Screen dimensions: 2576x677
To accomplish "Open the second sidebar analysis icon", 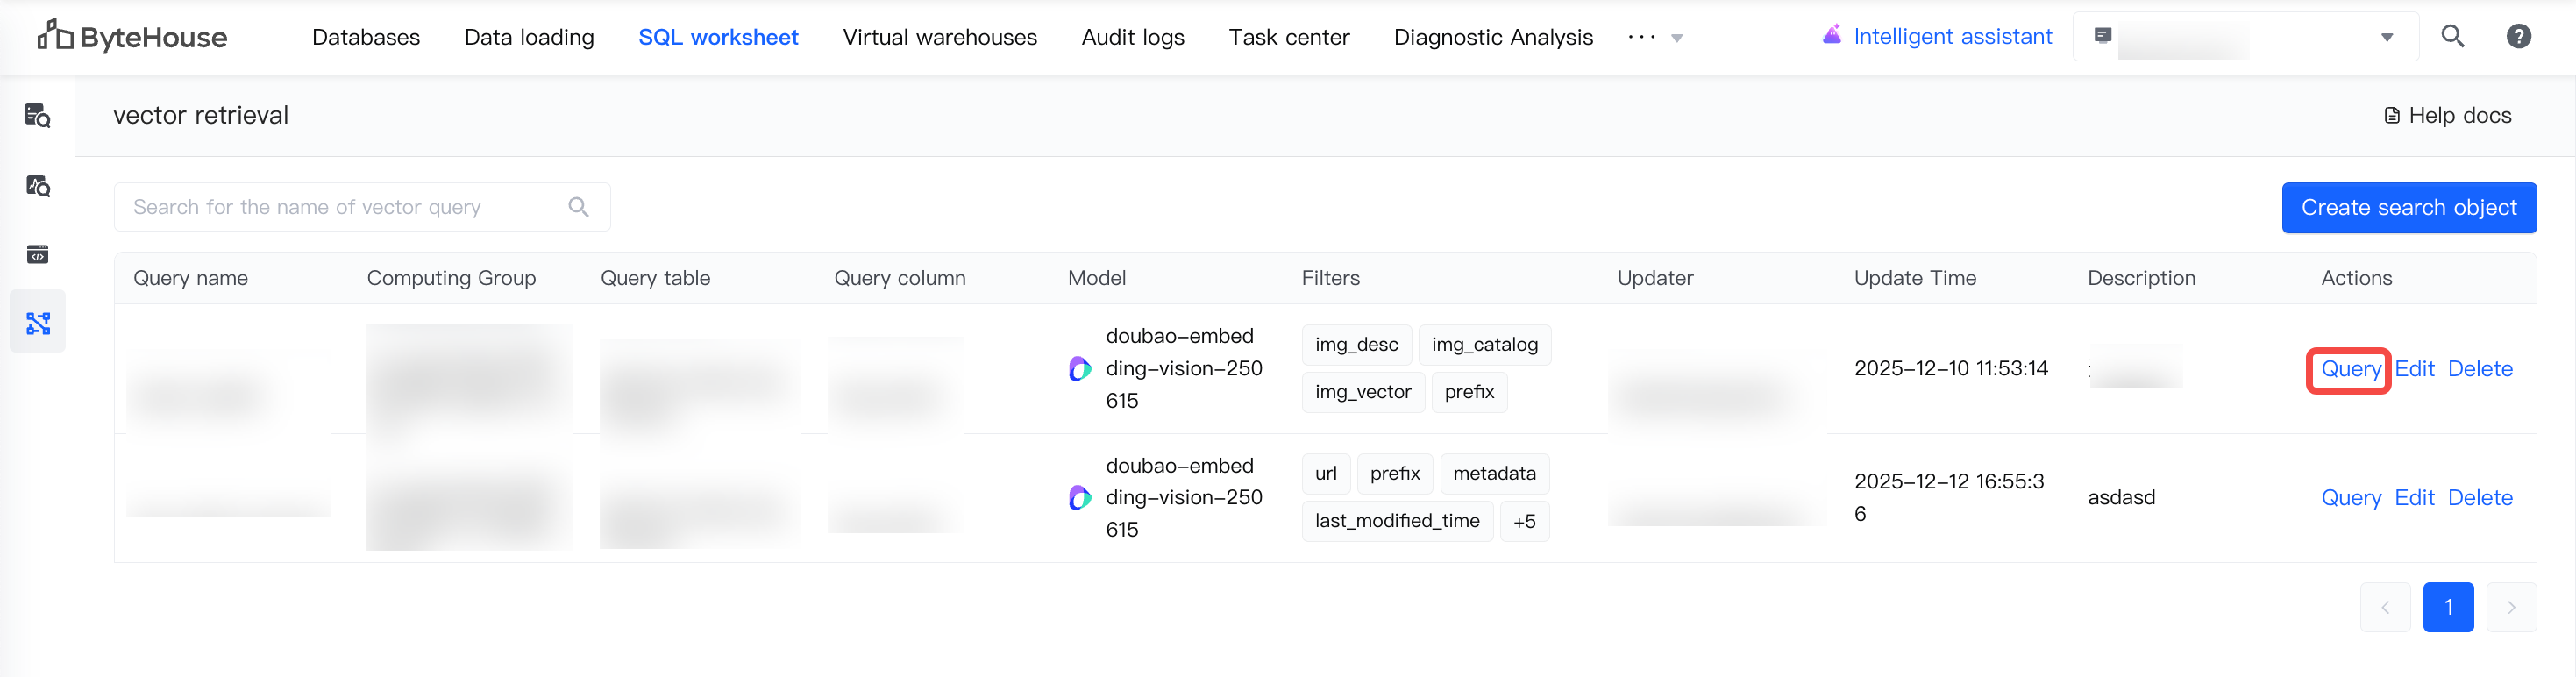I will coord(38,186).
